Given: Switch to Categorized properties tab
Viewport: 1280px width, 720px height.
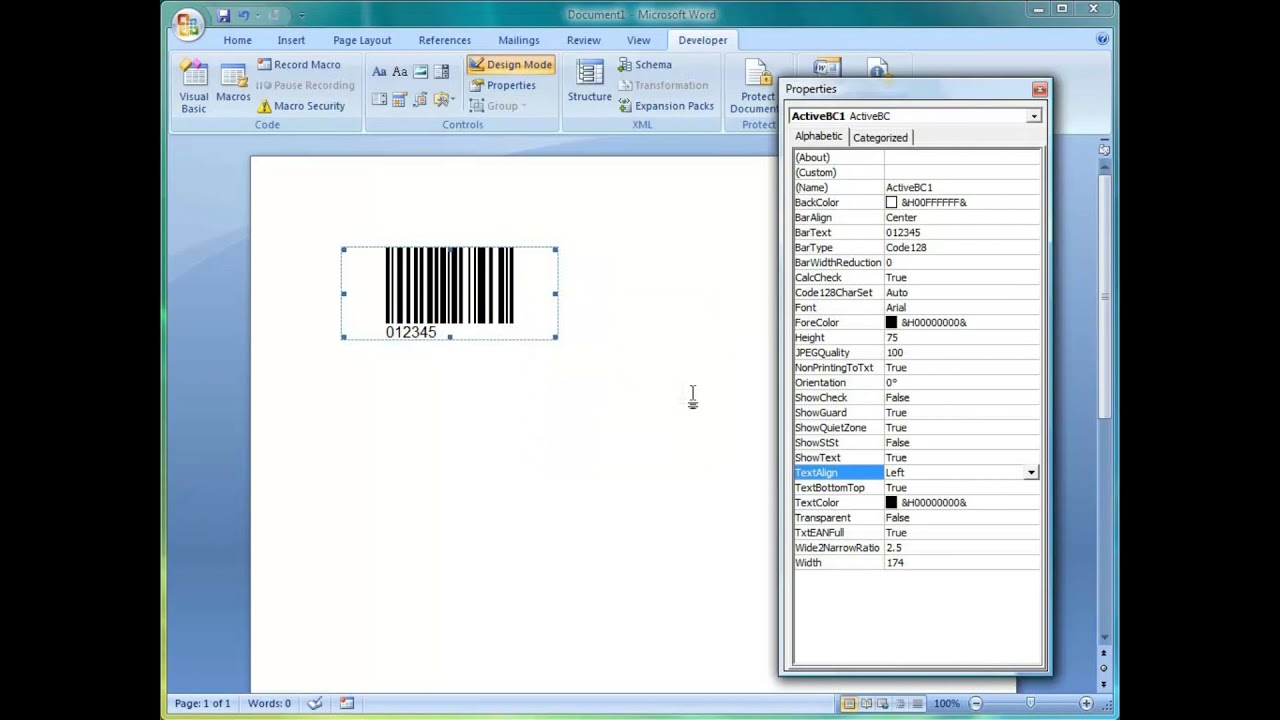Looking at the screenshot, I should point(880,138).
